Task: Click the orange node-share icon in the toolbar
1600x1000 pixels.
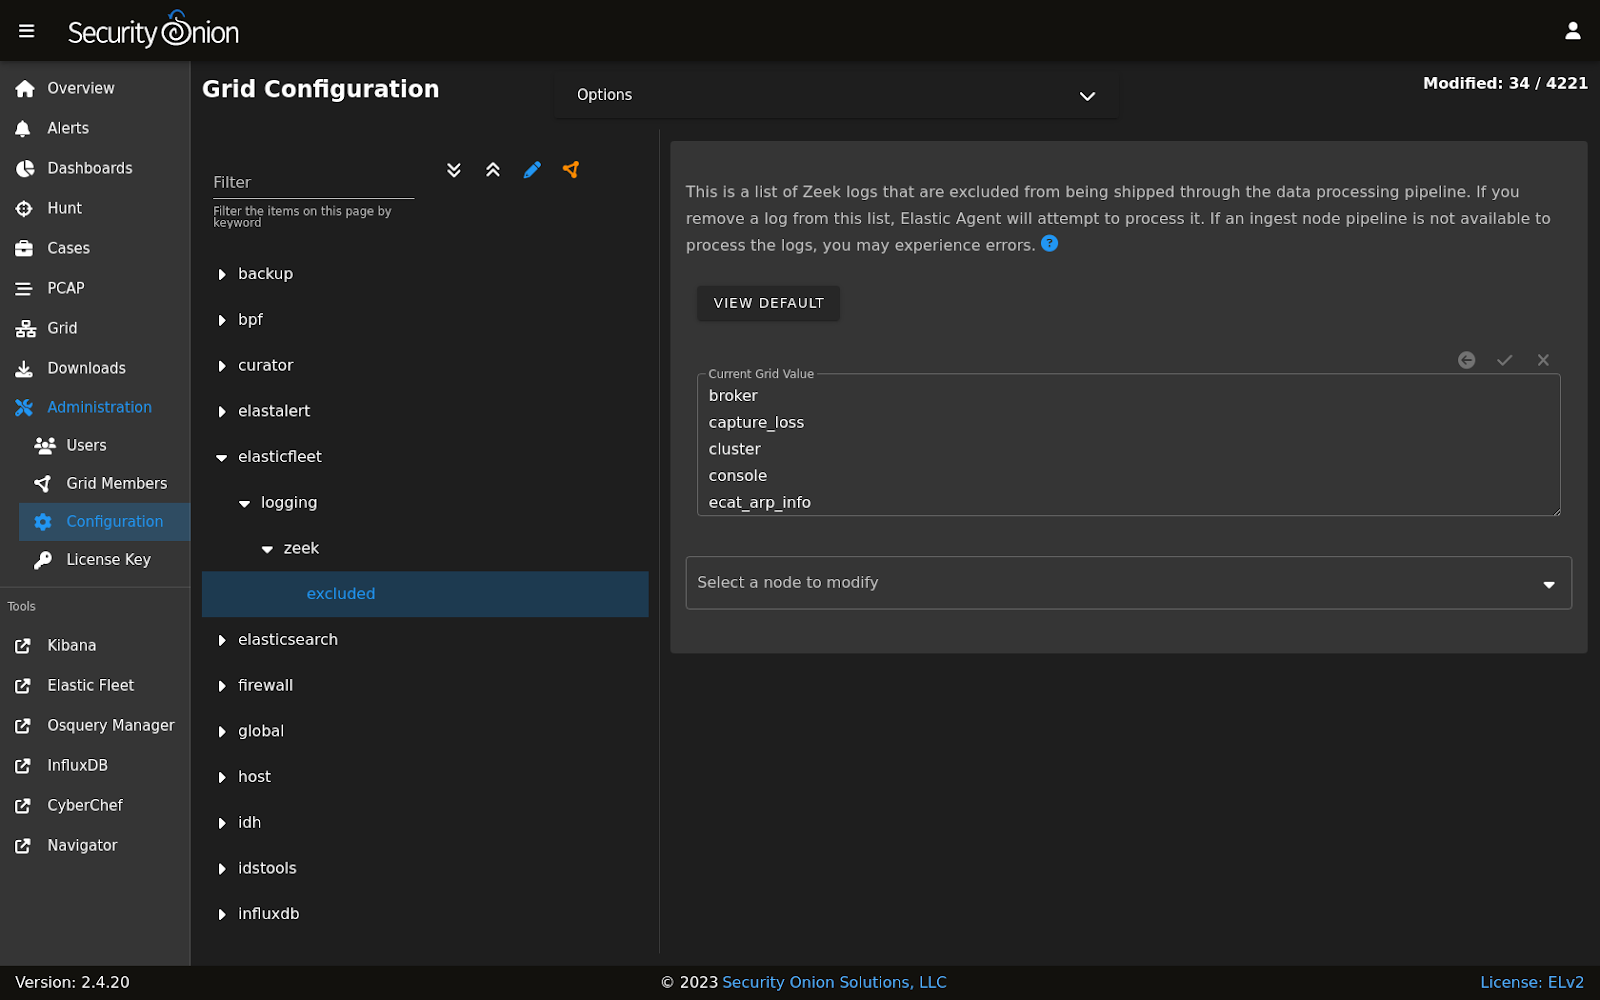Action: point(571,170)
